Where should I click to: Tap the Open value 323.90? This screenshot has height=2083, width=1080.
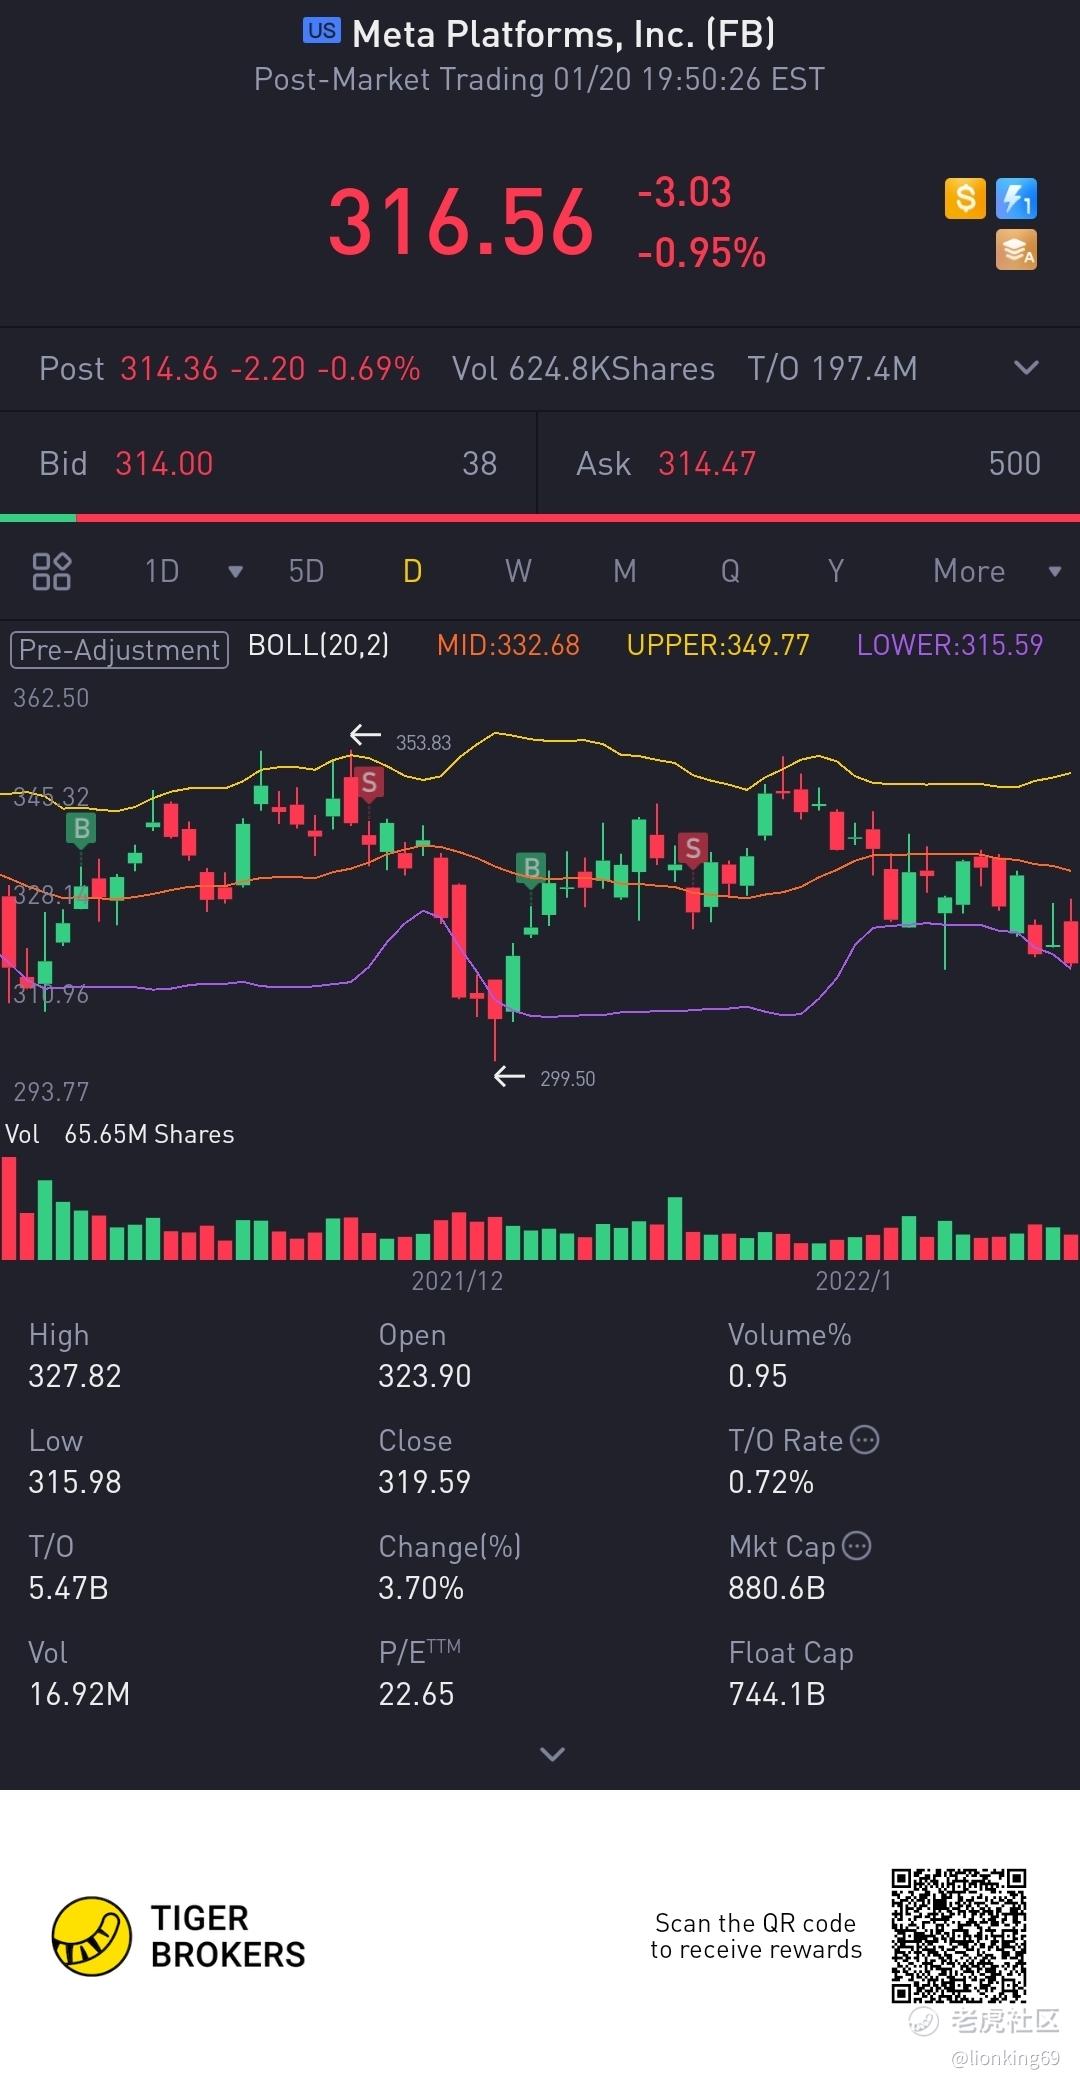click(x=425, y=1376)
